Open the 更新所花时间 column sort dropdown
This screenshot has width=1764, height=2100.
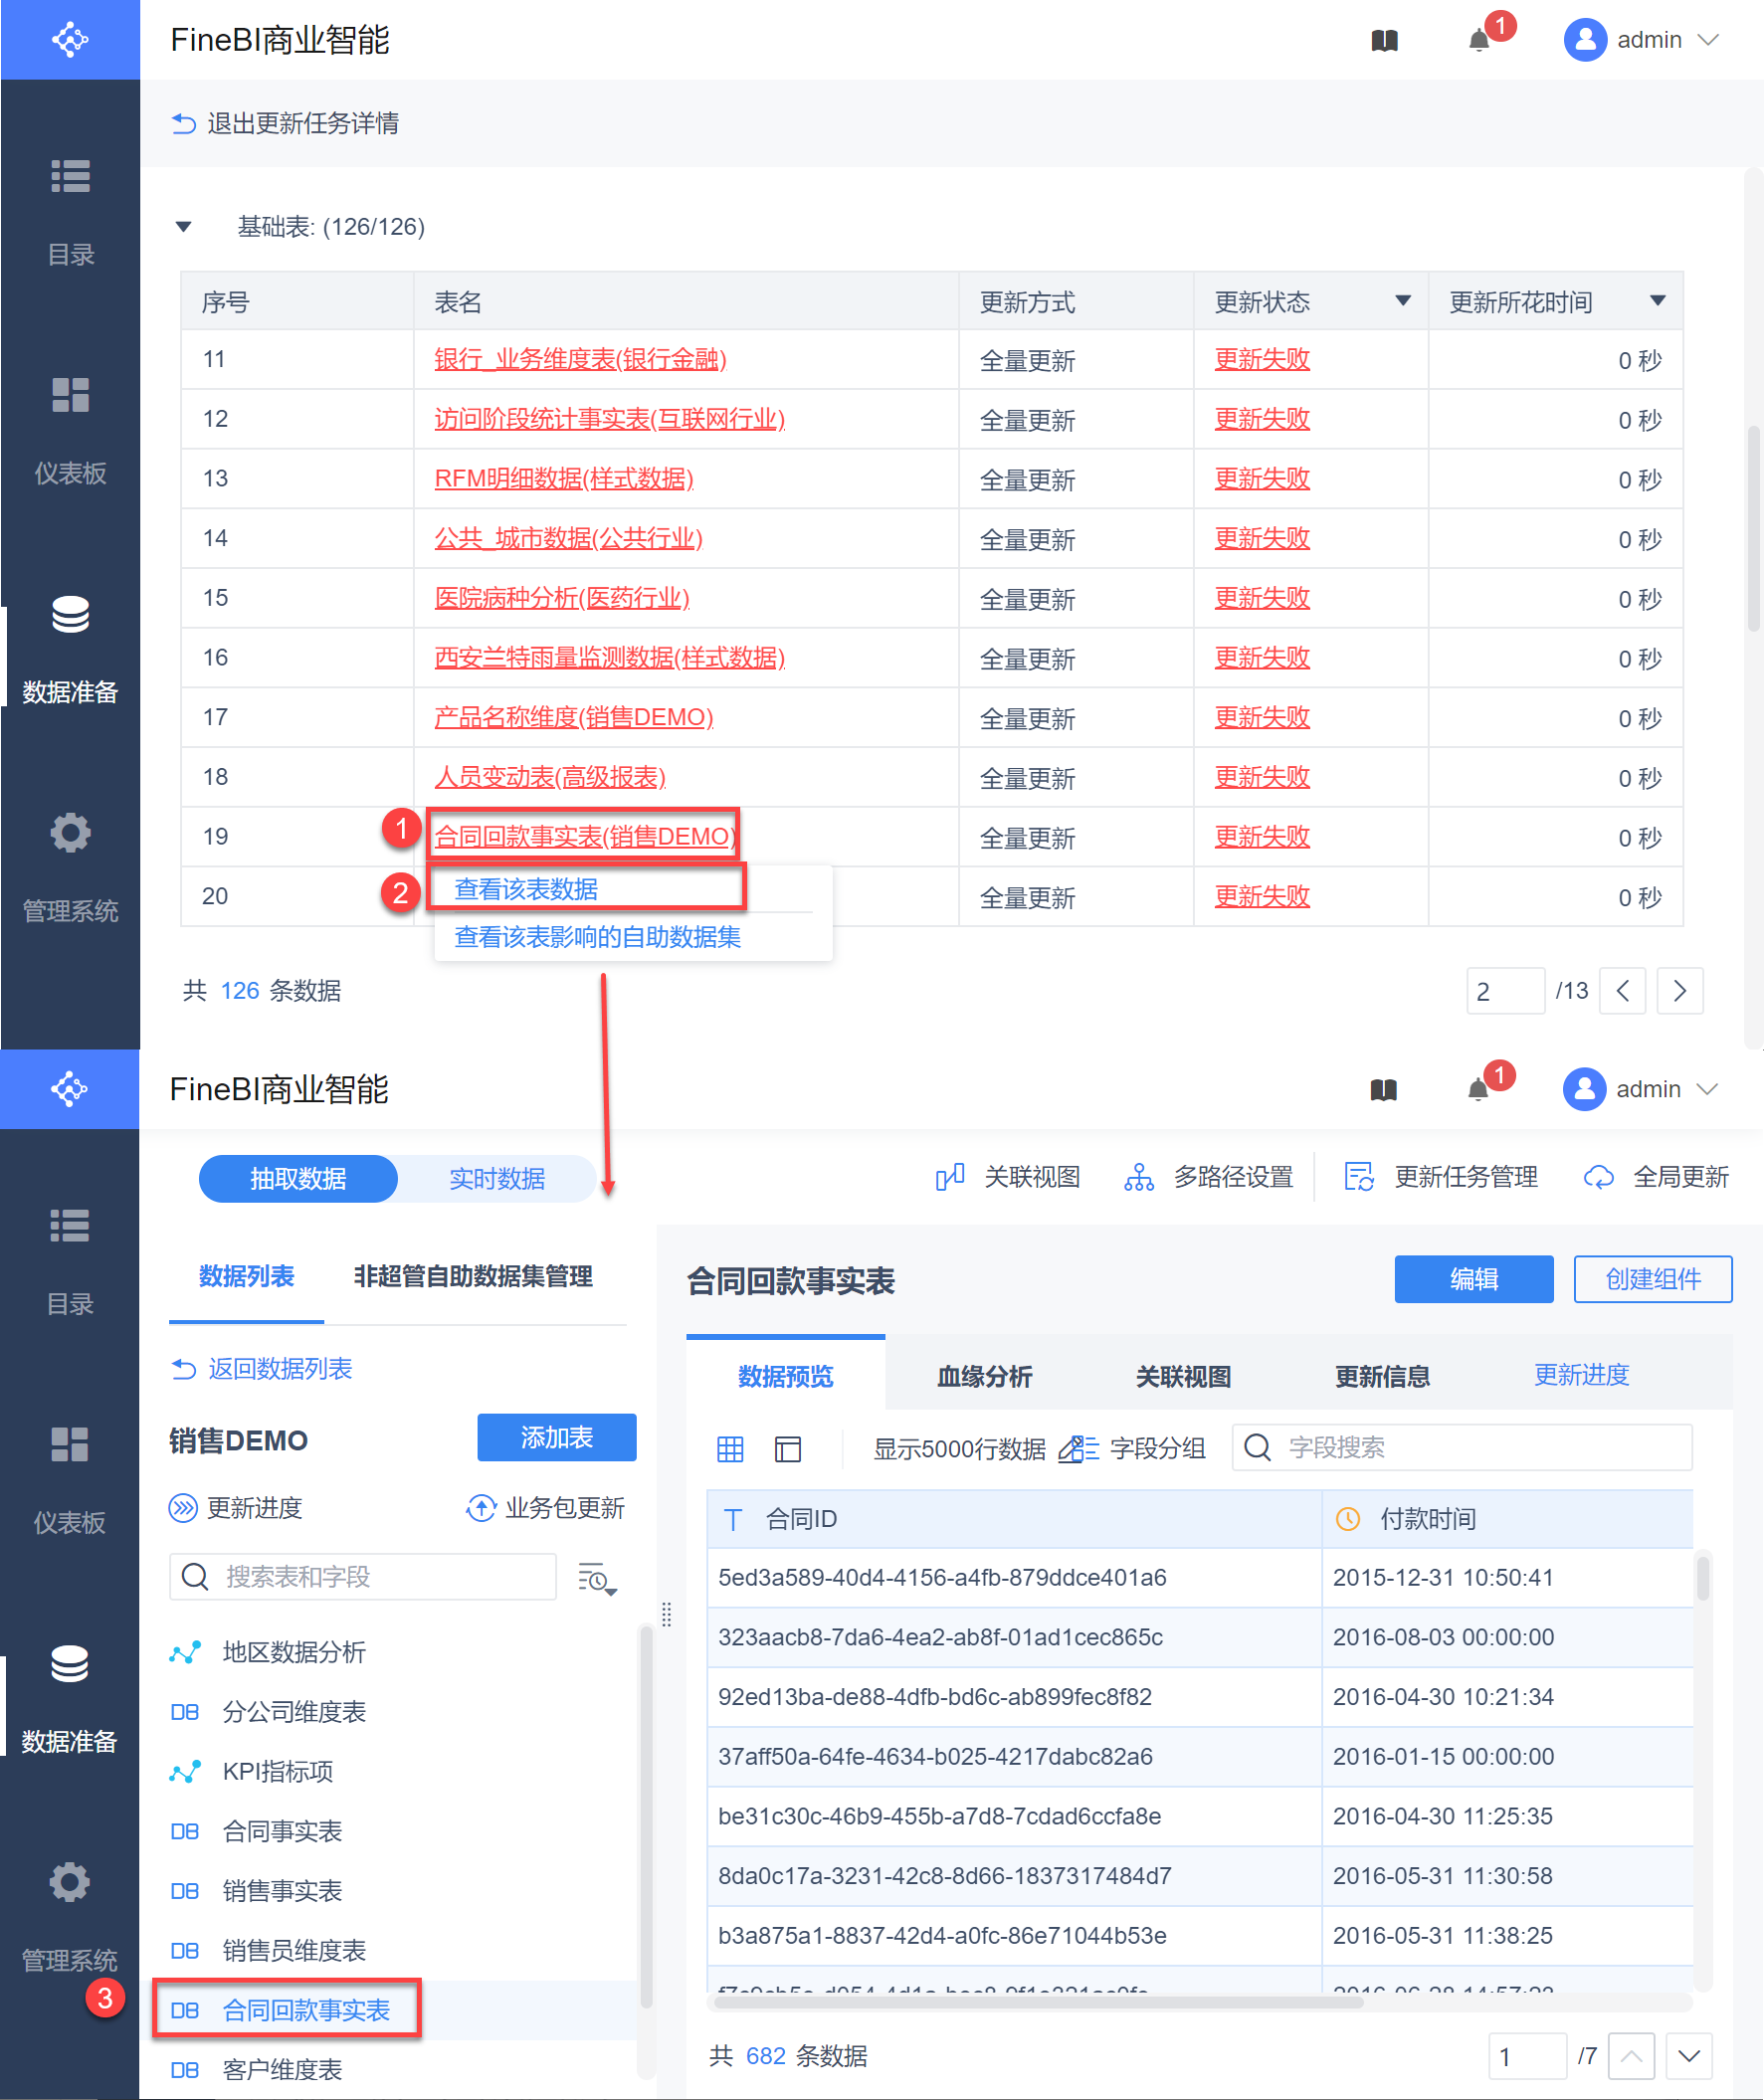tap(1657, 300)
